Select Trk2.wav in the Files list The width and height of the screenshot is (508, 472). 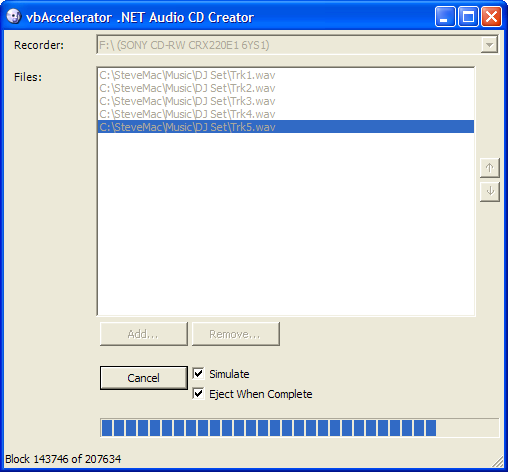click(286, 88)
